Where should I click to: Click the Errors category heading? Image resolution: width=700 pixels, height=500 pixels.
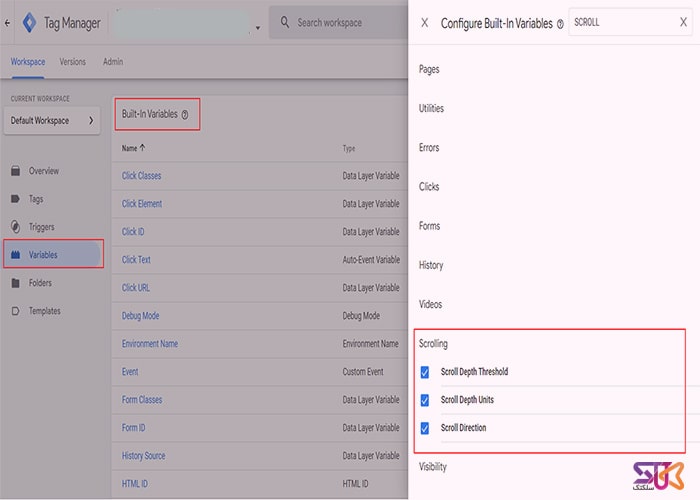point(429,147)
